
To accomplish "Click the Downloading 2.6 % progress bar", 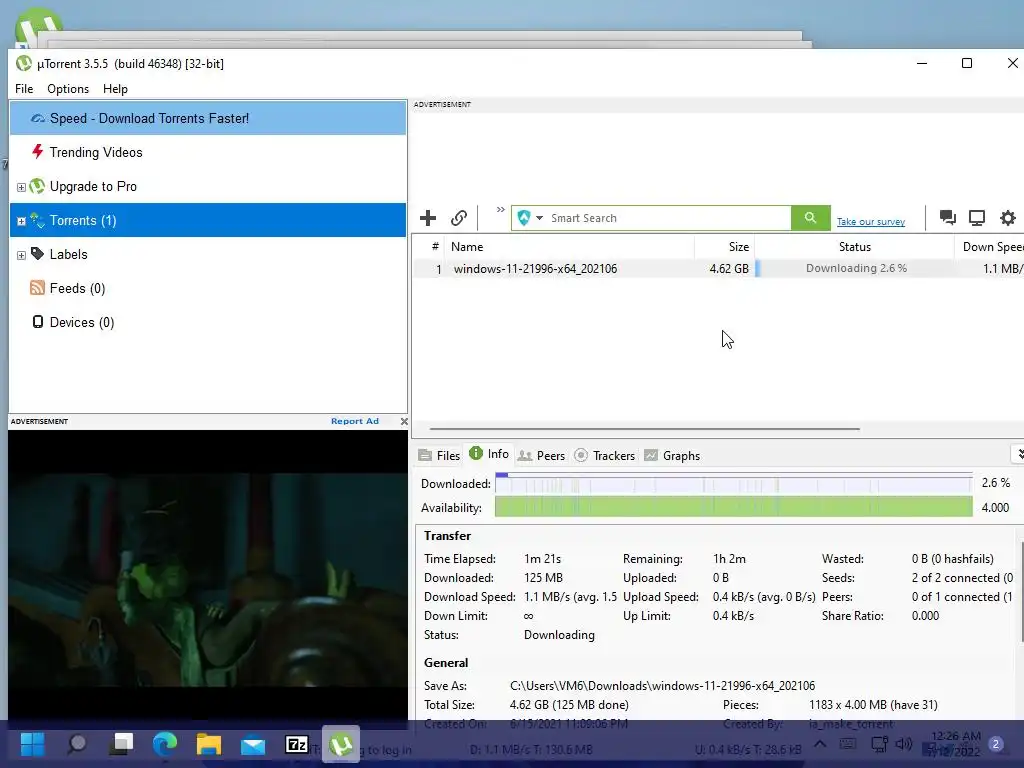I will coord(856,268).
